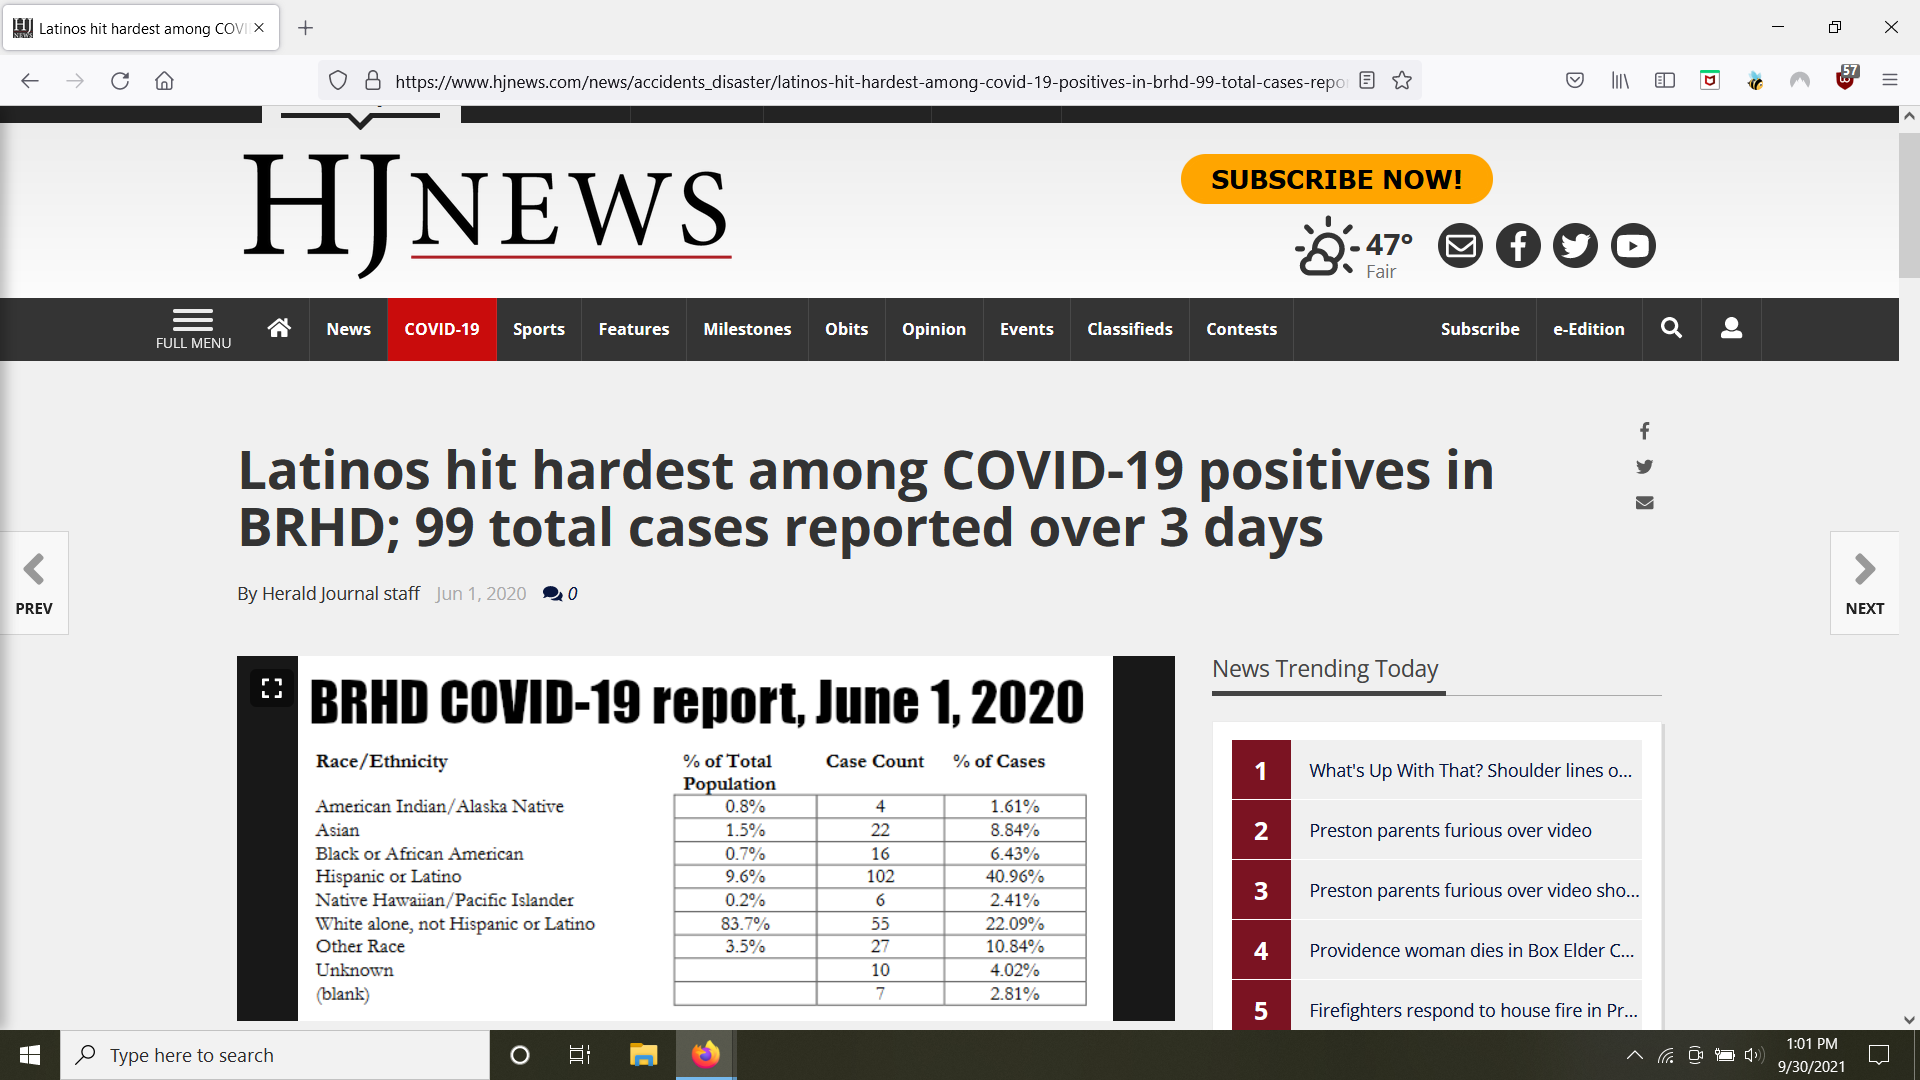Click SUBSCRIBE NOW! button
The image size is (1920, 1080).
(1336, 179)
